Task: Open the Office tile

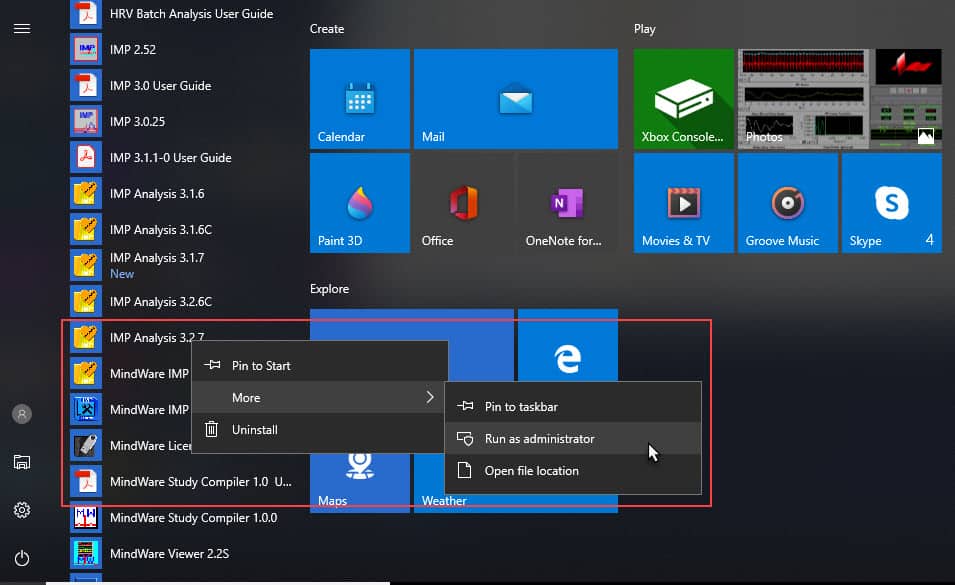Action: click(x=464, y=203)
